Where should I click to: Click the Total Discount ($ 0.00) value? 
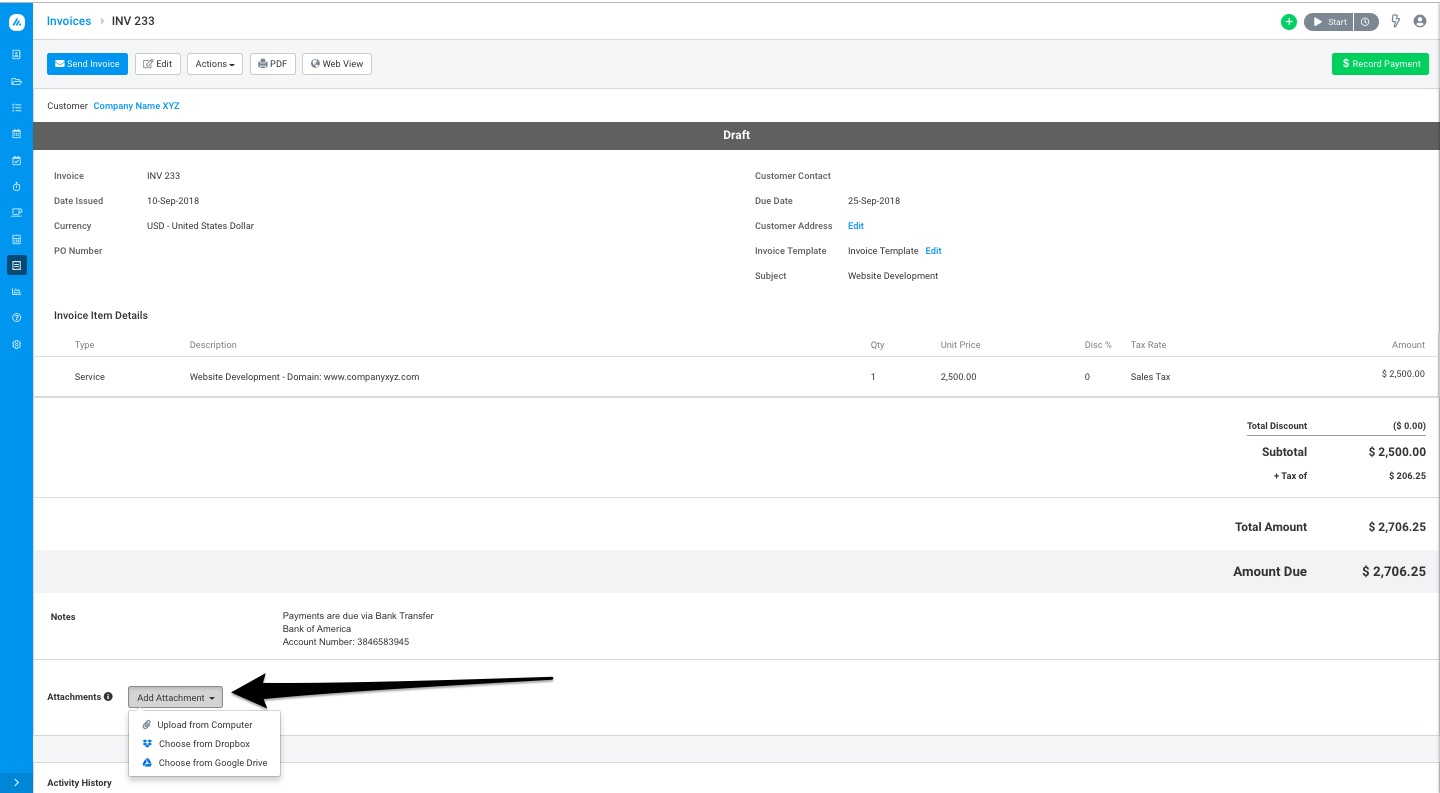click(x=1409, y=426)
